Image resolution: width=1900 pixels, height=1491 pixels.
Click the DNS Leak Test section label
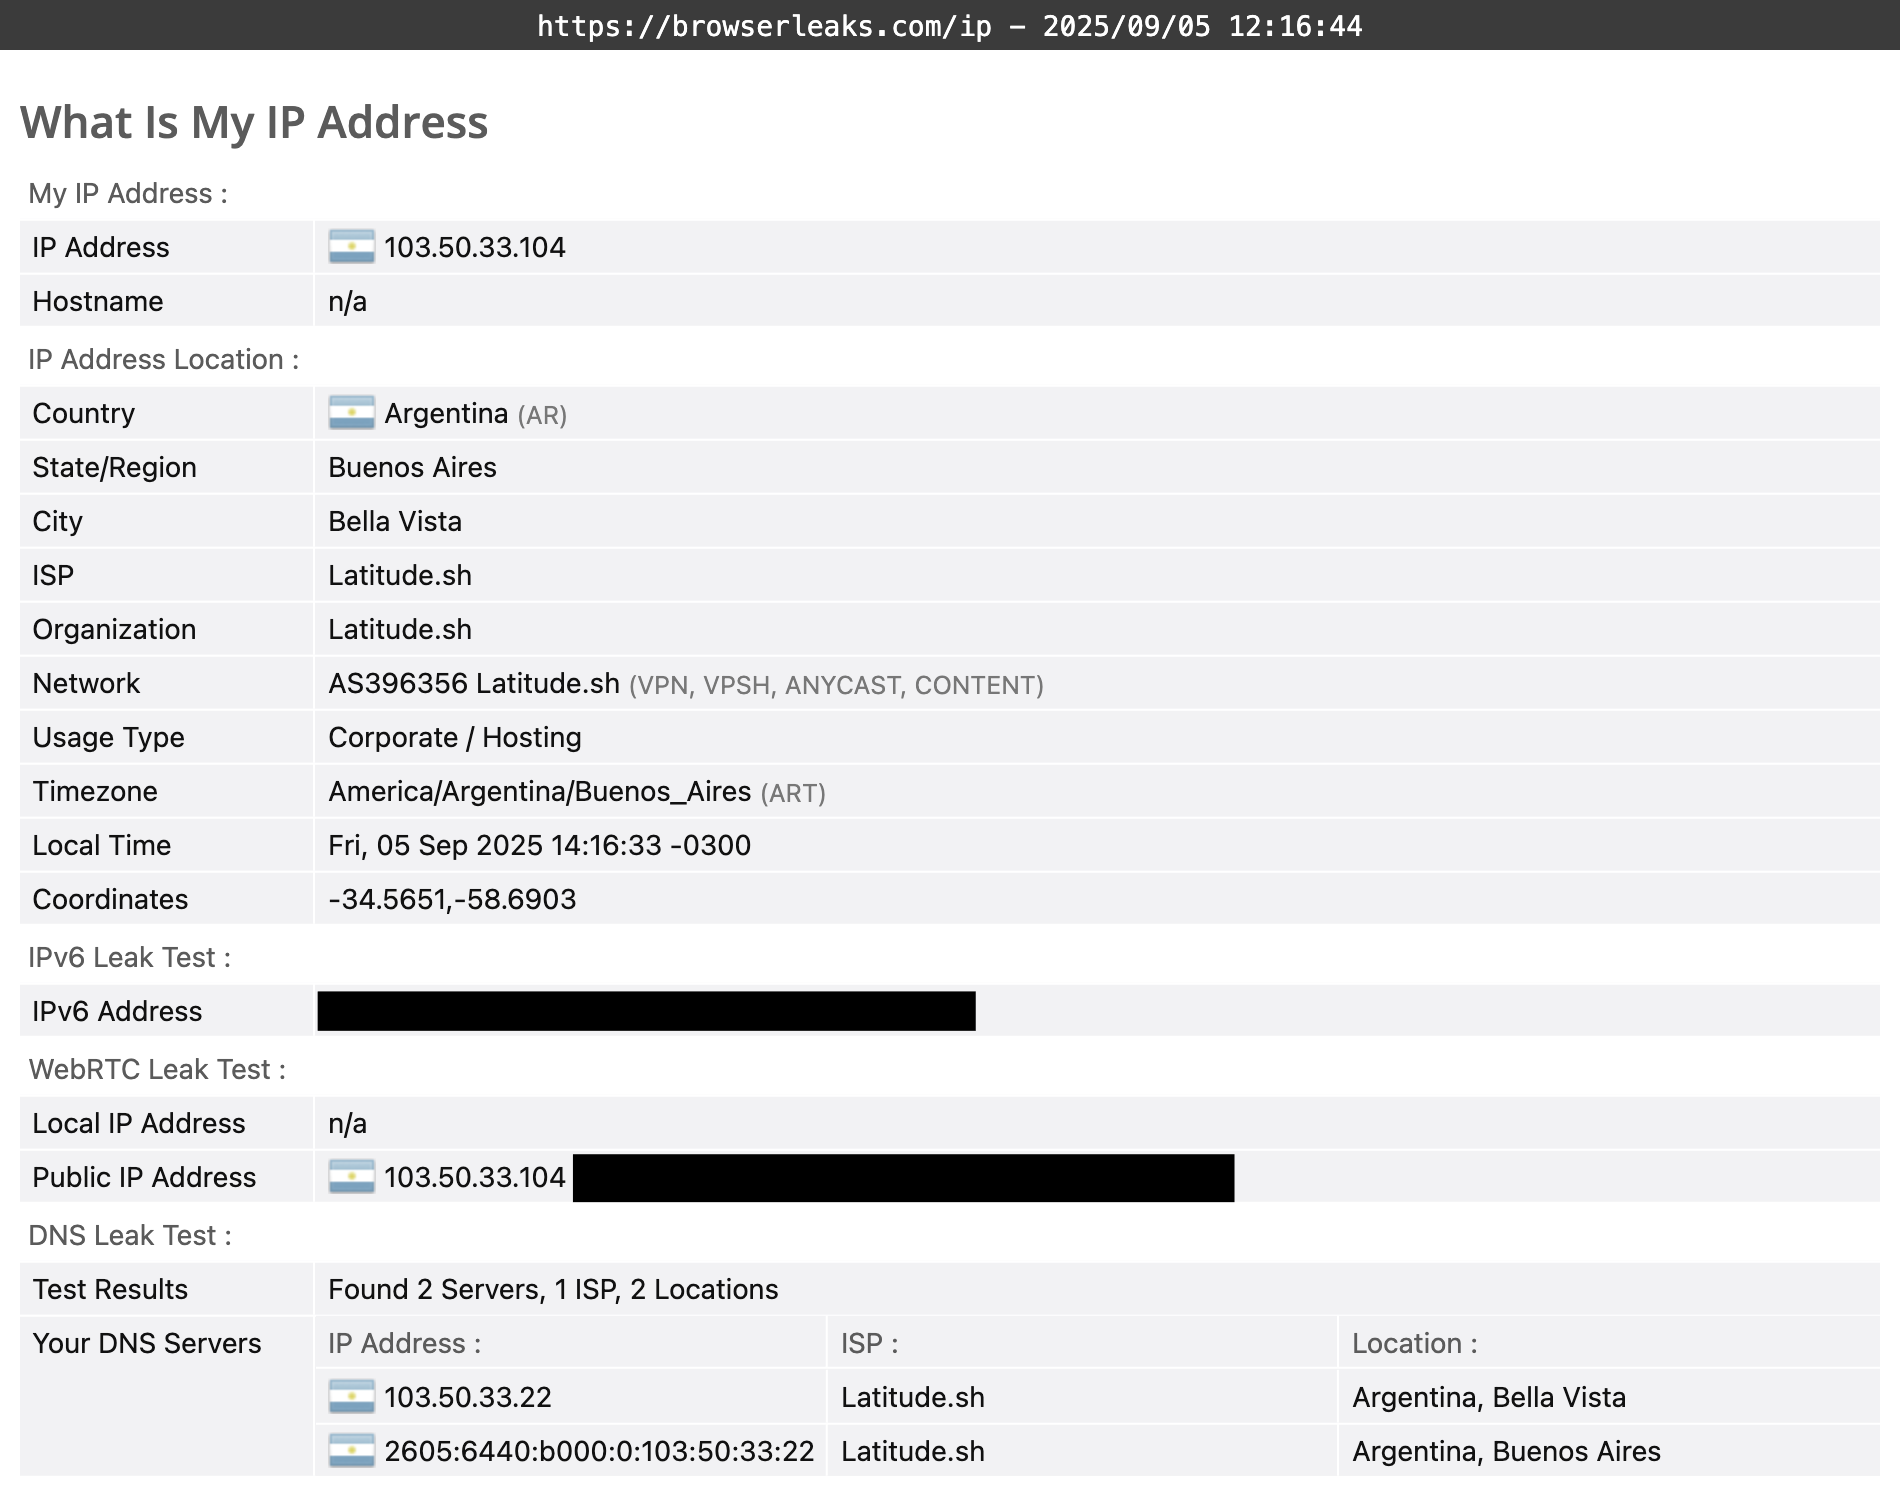coord(130,1235)
